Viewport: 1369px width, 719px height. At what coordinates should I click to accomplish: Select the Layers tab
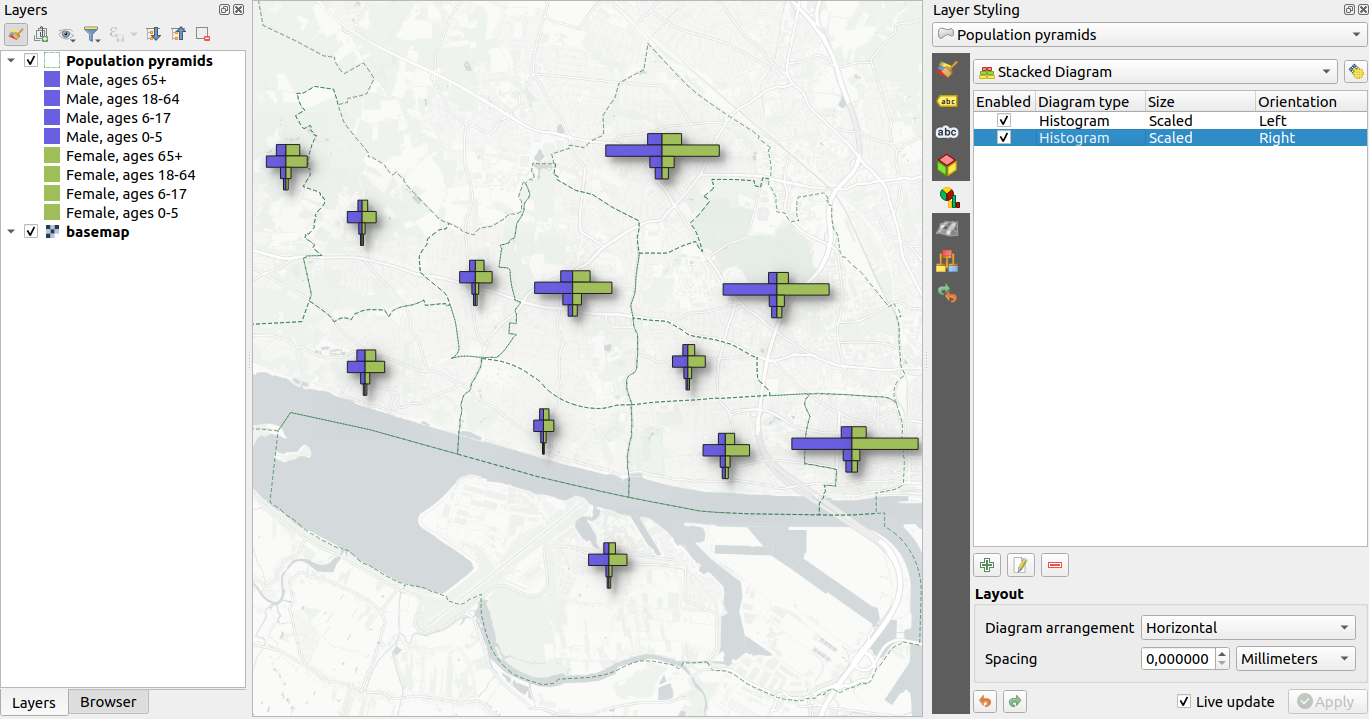[34, 702]
